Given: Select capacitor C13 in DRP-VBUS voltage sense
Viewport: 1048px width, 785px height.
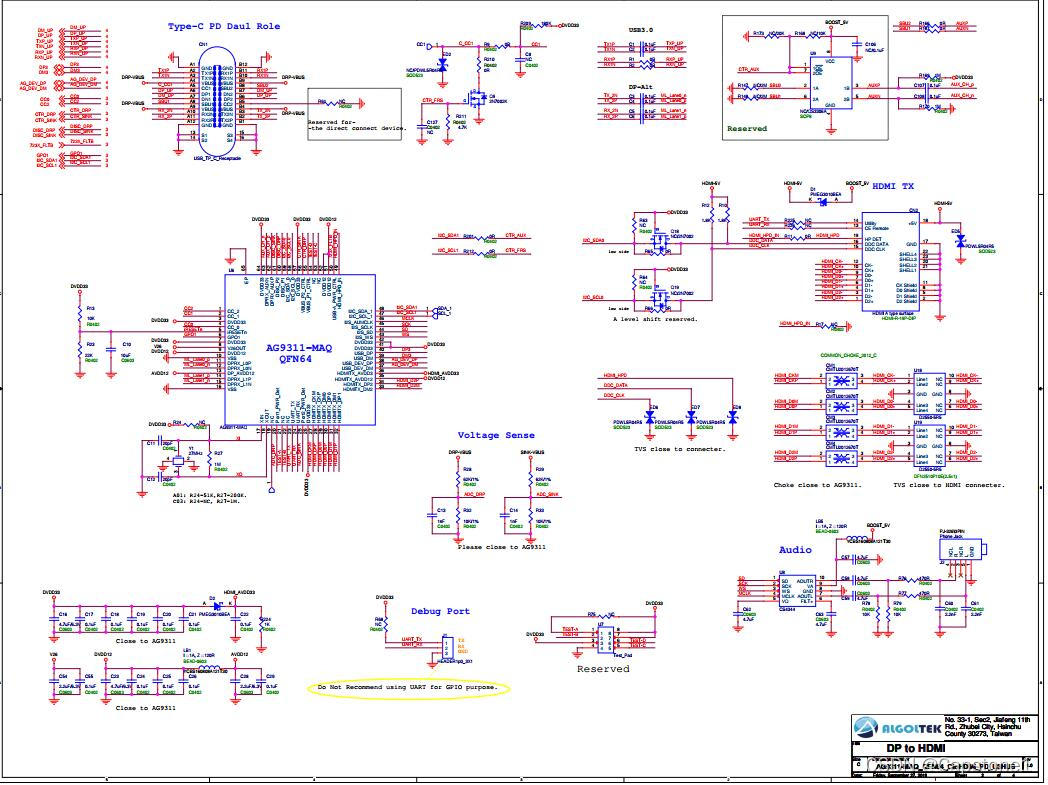Looking at the screenshot, I should pos(434,514).
